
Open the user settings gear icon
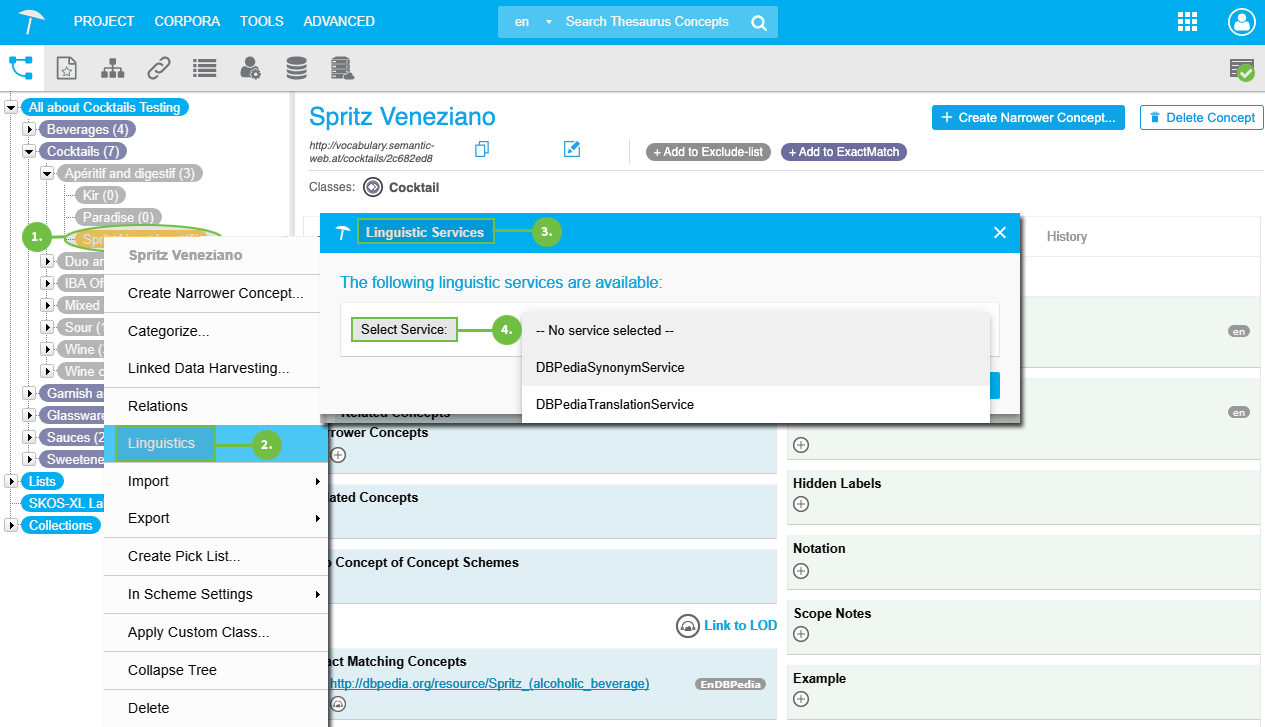[250, 68]
